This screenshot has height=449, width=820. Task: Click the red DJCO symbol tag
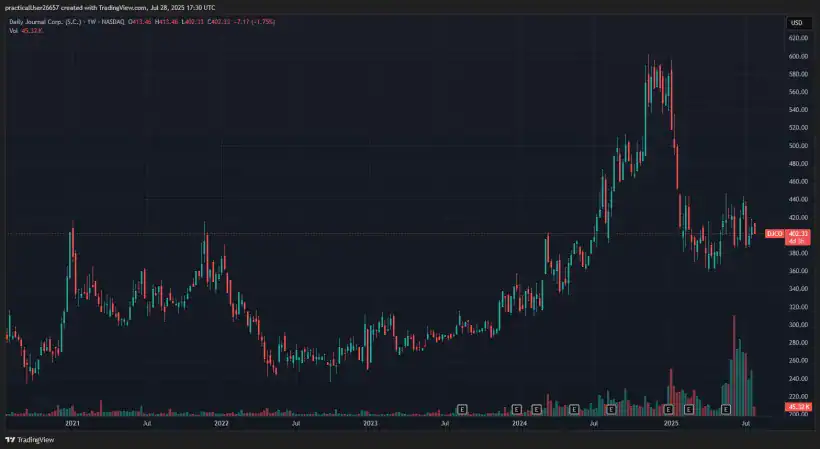(x=774, y=233)
